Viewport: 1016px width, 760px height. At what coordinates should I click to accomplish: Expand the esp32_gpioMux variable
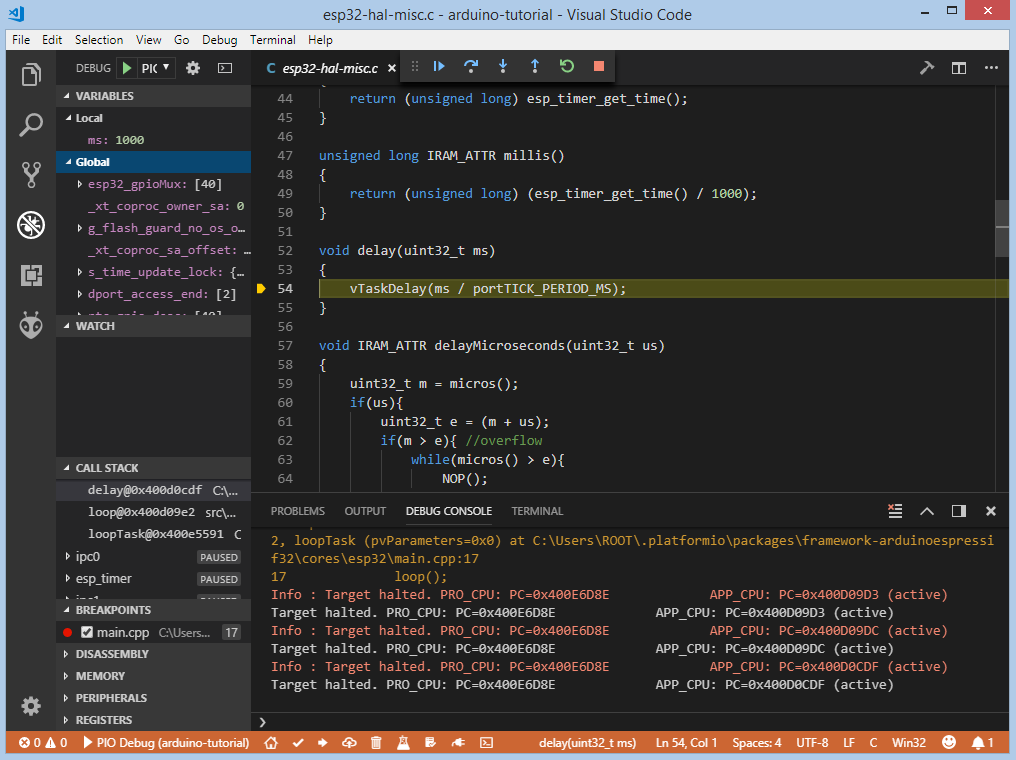[x=79, y=184]
